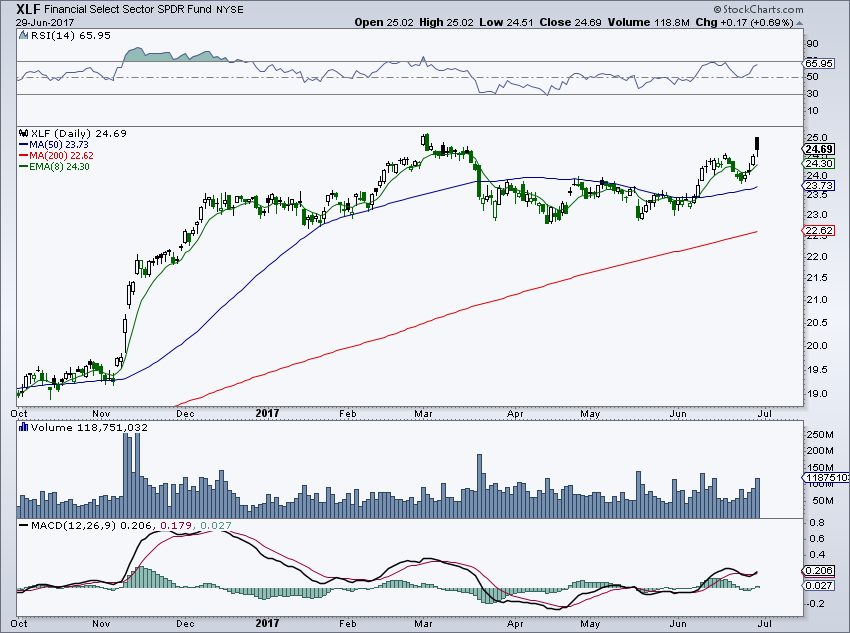
Task: Click the 23.73 MA(50) tag on price axis
Action: pyautogui.click(x=819, y=186)
